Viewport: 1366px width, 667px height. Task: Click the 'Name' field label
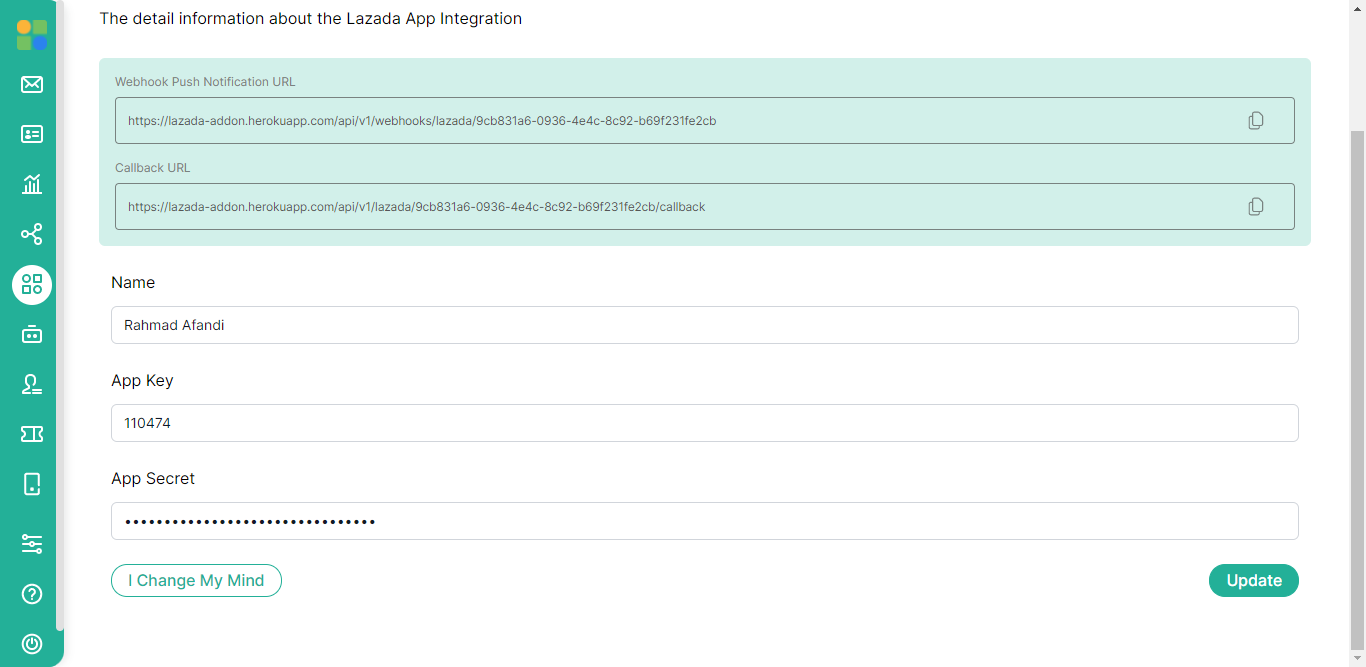pyautogui.click(x=133, y=283)
